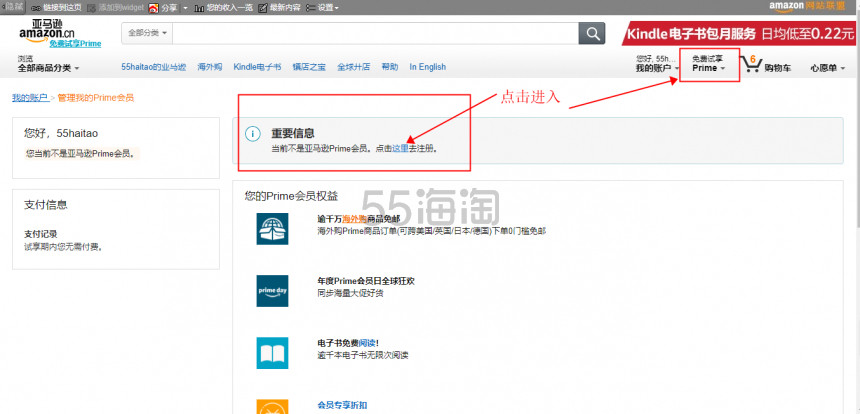
Task: Click the overseas shipping ship icon
Action: pos(272,229)
